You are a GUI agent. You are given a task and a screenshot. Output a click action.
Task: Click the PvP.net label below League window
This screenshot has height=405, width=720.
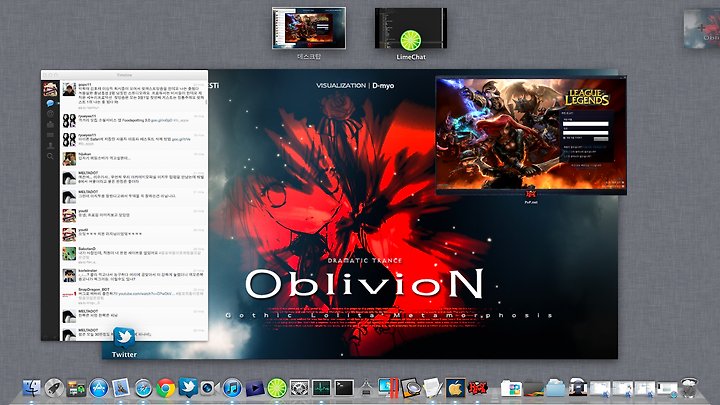coord(531,202)
